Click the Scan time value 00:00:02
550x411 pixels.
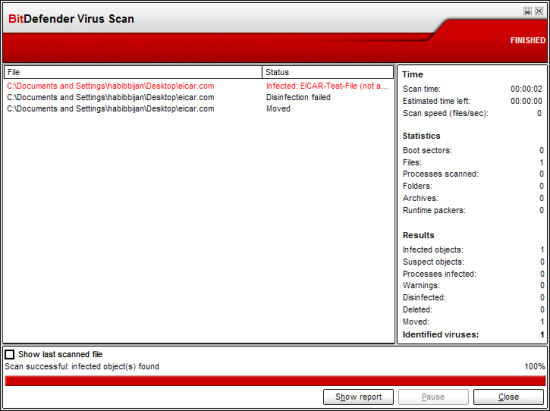(526, 89)
